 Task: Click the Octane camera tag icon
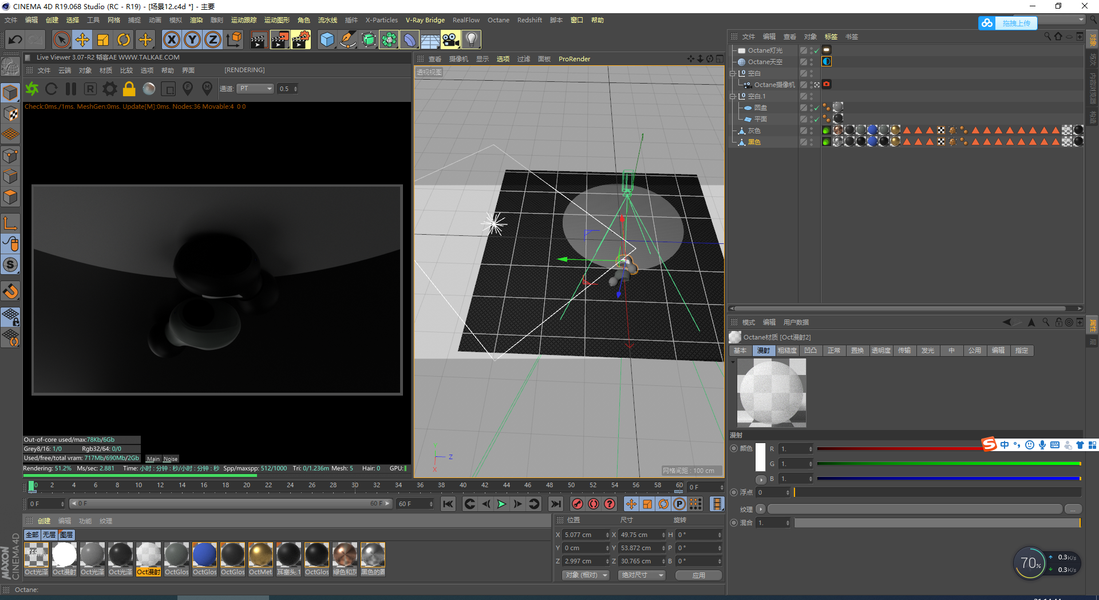pos(826,84)
